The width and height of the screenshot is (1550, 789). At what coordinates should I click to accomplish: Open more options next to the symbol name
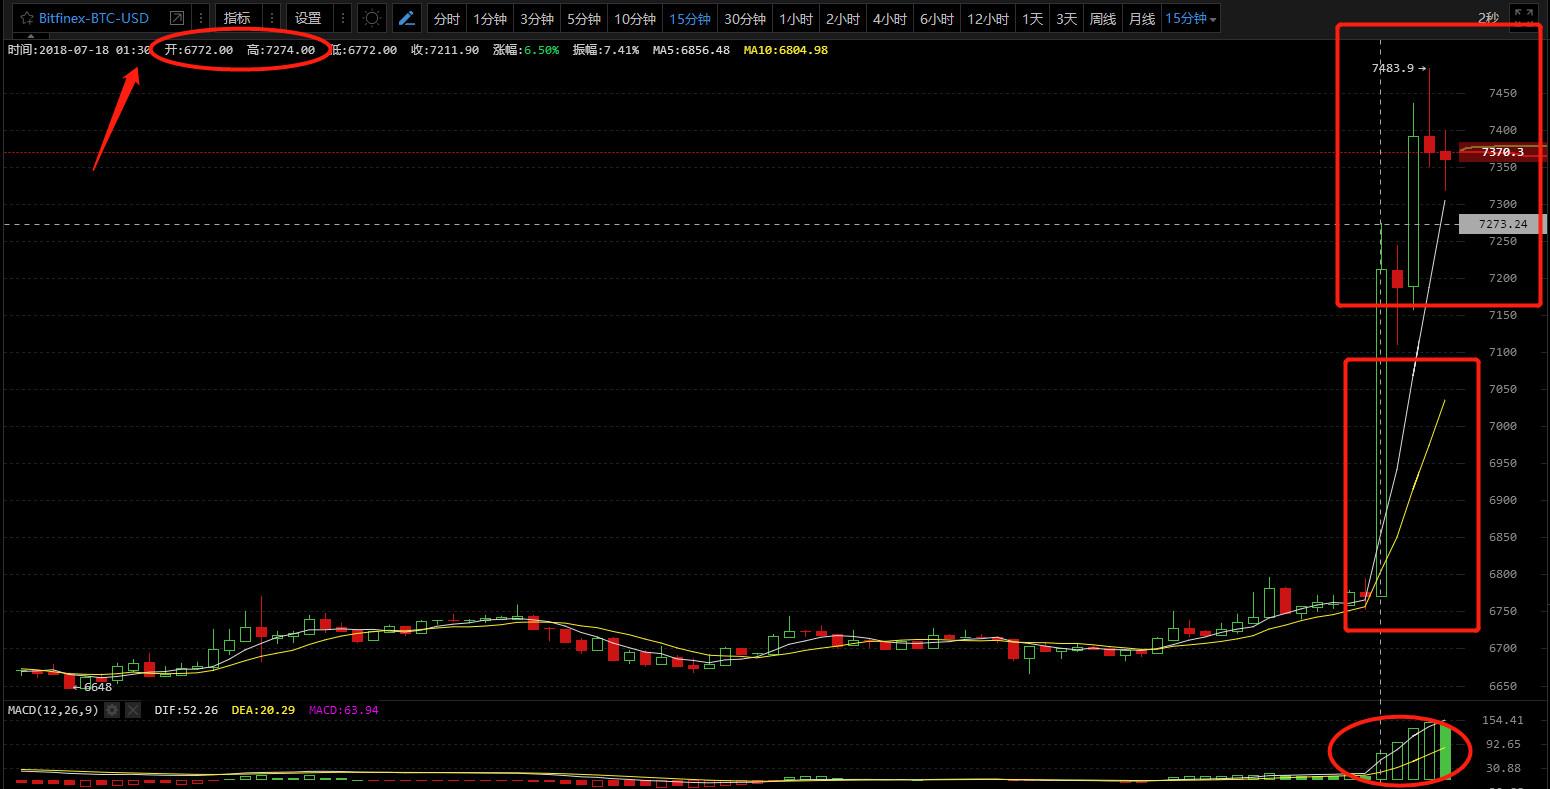coord(201,18)
